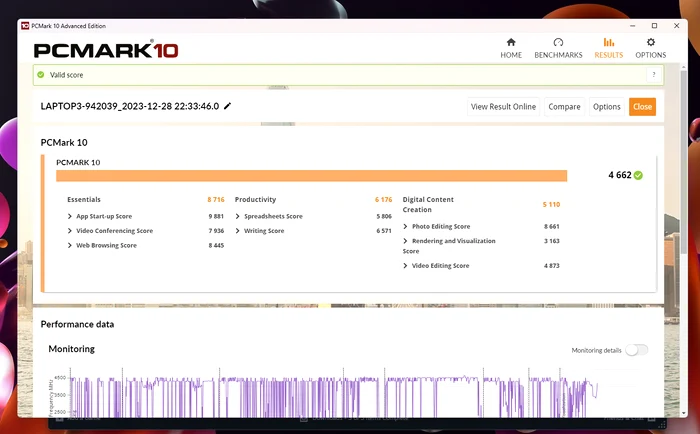The image size is (700, 434).
Task: Click the Monitoring heading
Action: (x=71, y=349)
